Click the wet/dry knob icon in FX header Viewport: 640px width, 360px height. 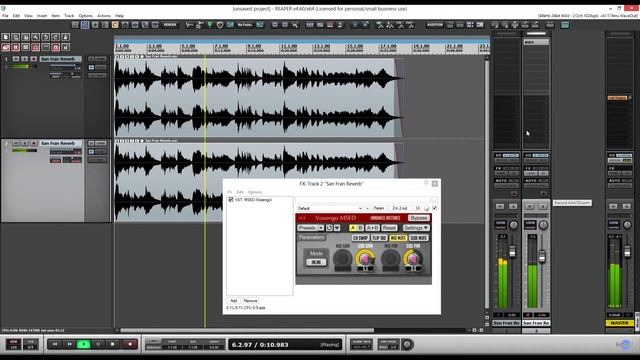click(x=427, y=208)
